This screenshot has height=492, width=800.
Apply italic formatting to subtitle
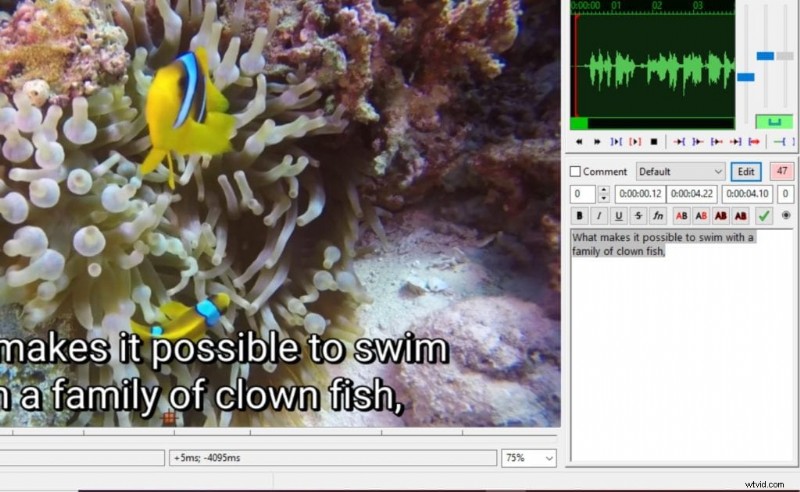click(599, 216)
